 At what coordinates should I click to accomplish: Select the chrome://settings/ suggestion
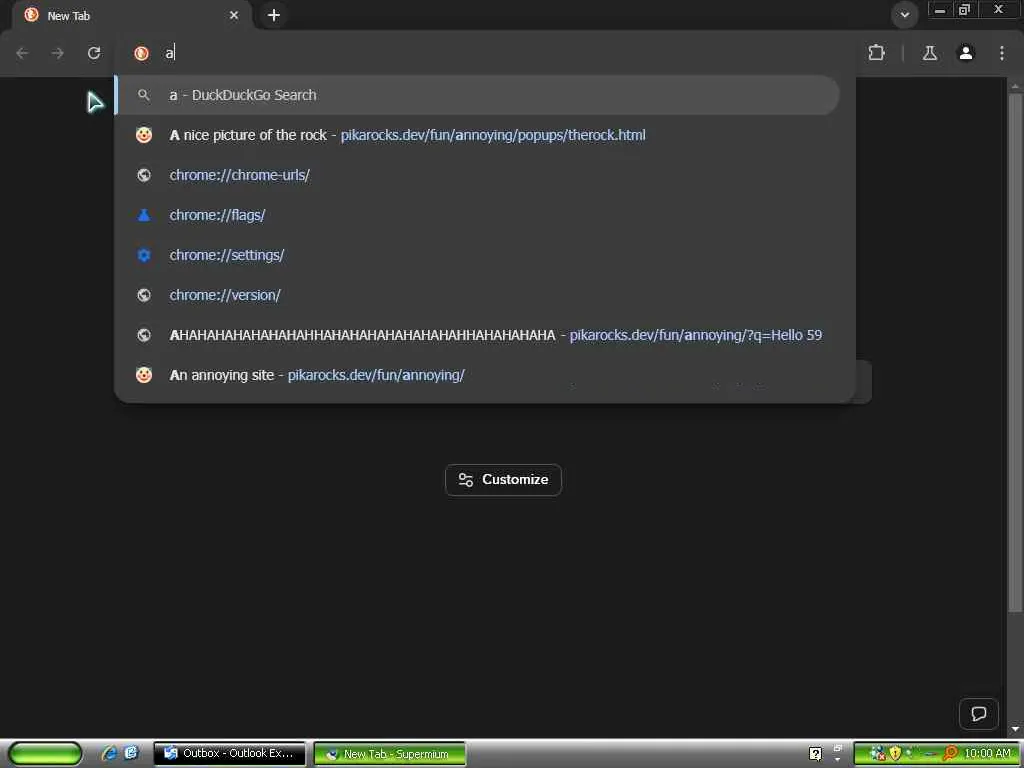click(478, 255)
